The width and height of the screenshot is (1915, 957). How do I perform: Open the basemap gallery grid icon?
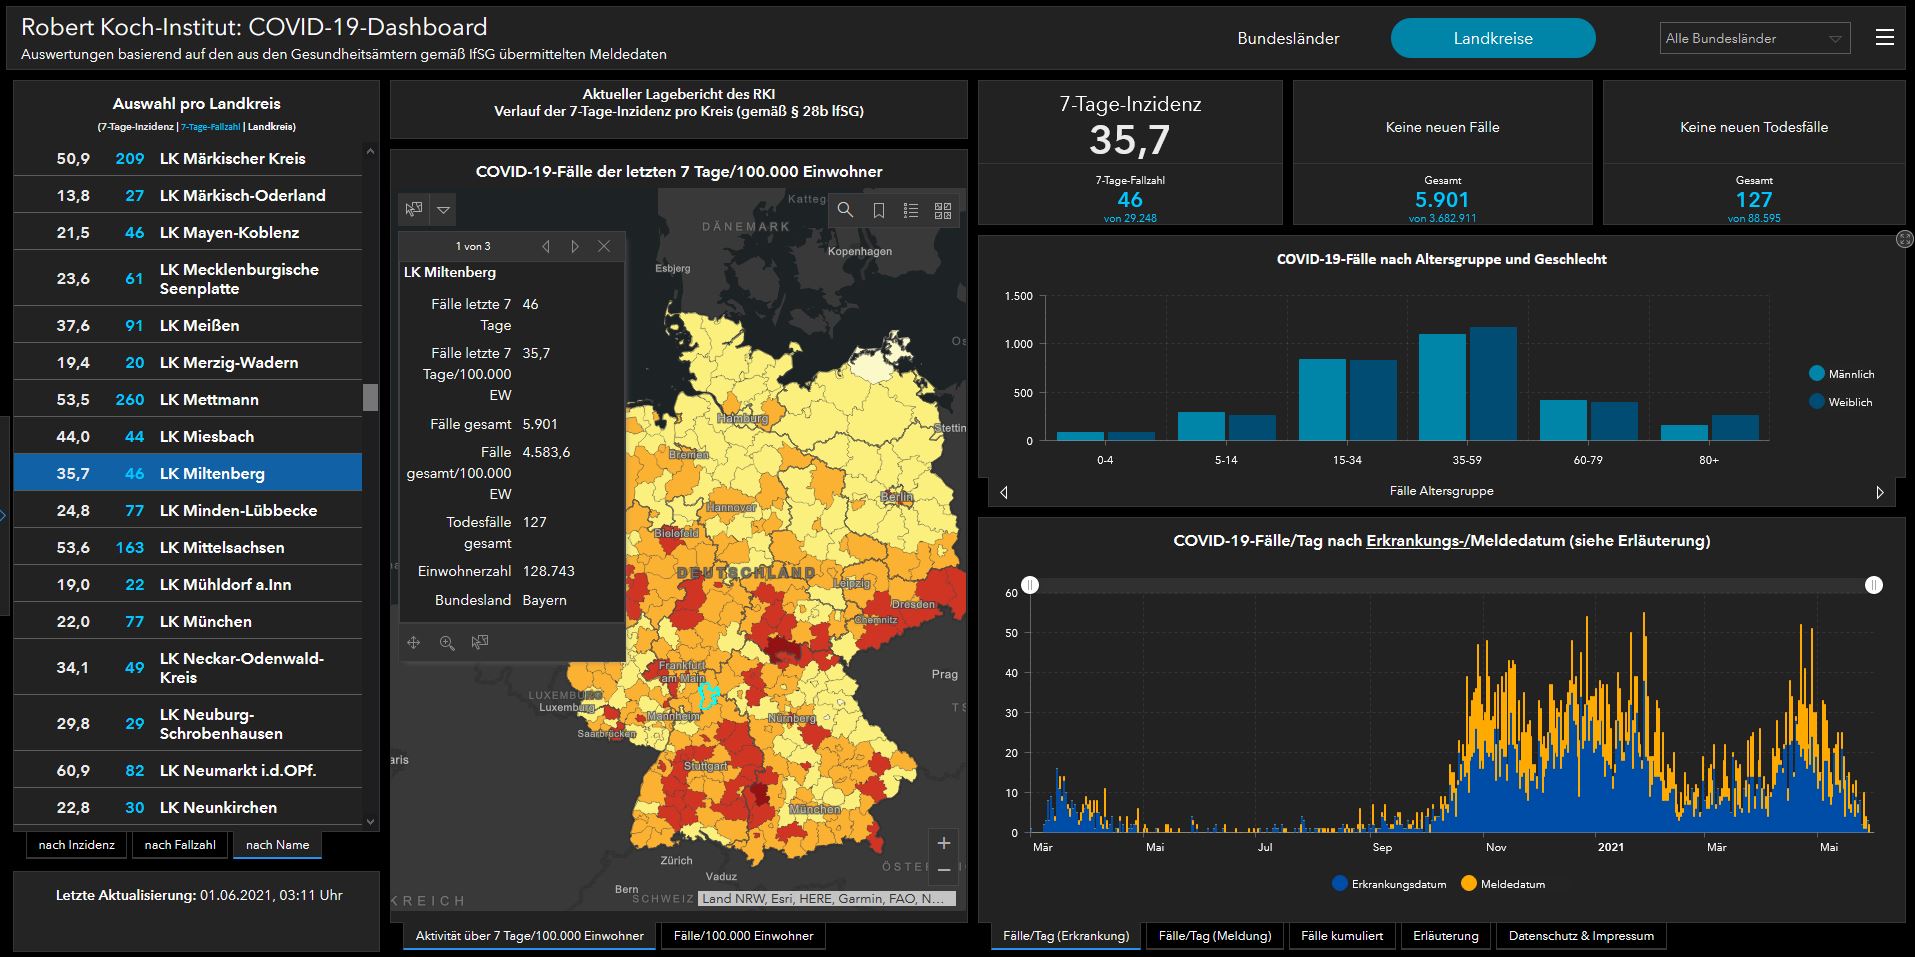coord(942,210)
